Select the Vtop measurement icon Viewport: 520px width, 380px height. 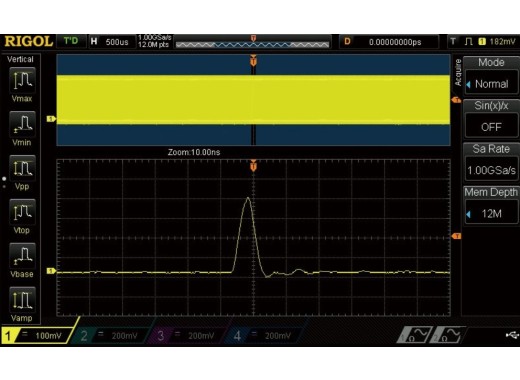pyautogui.click(x=22, y=212)
